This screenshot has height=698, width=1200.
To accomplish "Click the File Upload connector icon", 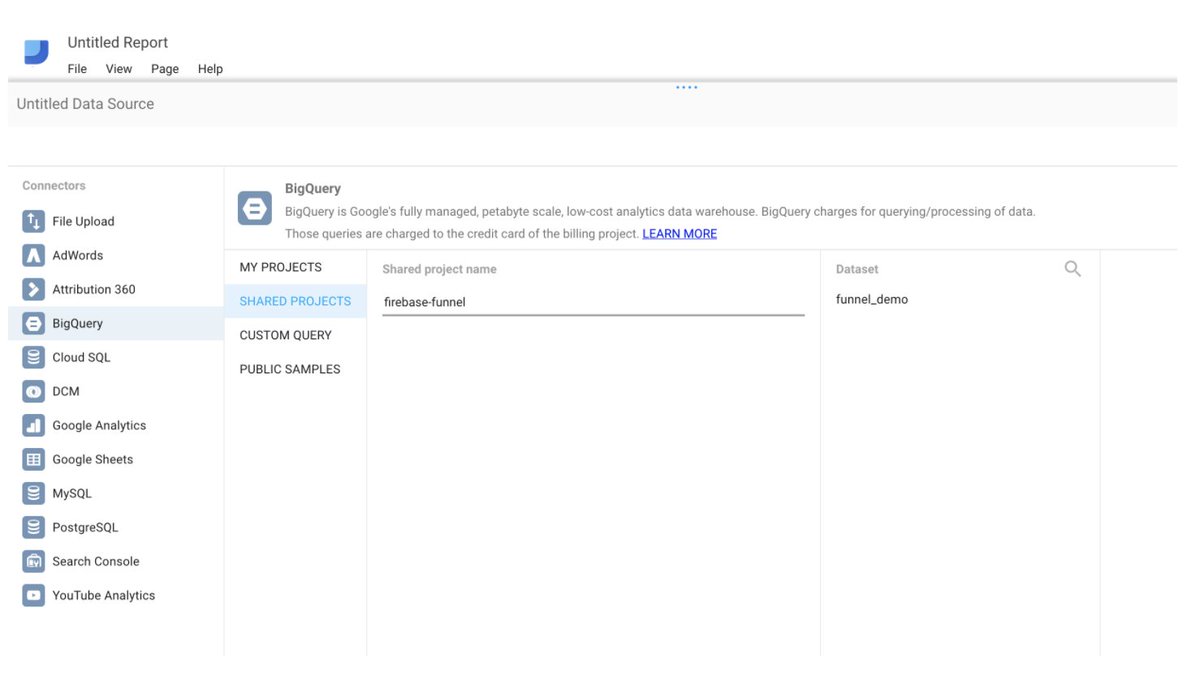I will 34,221.
